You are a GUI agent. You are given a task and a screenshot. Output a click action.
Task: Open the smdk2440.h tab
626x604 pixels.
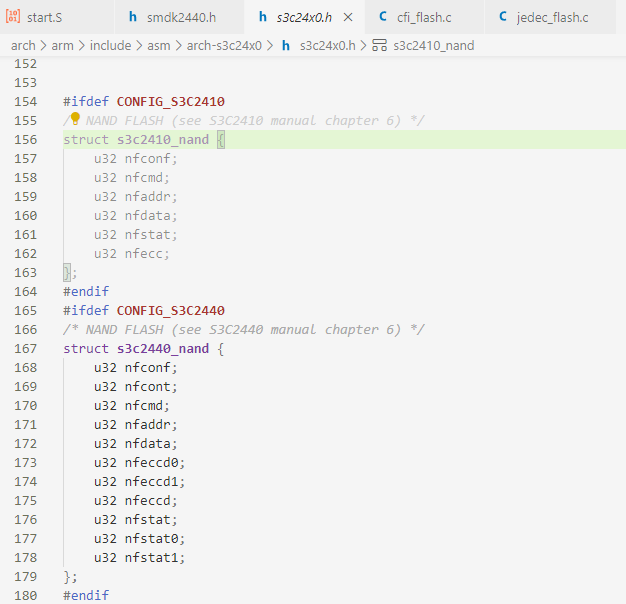179,17
